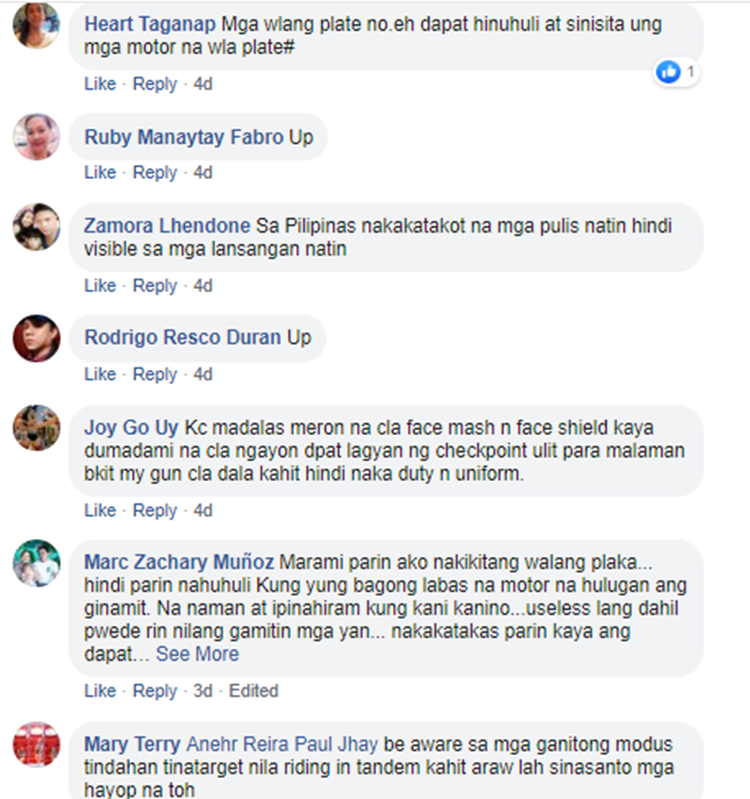Open Ruby Manaytay Fabro's avatar

tap(36, 137)
